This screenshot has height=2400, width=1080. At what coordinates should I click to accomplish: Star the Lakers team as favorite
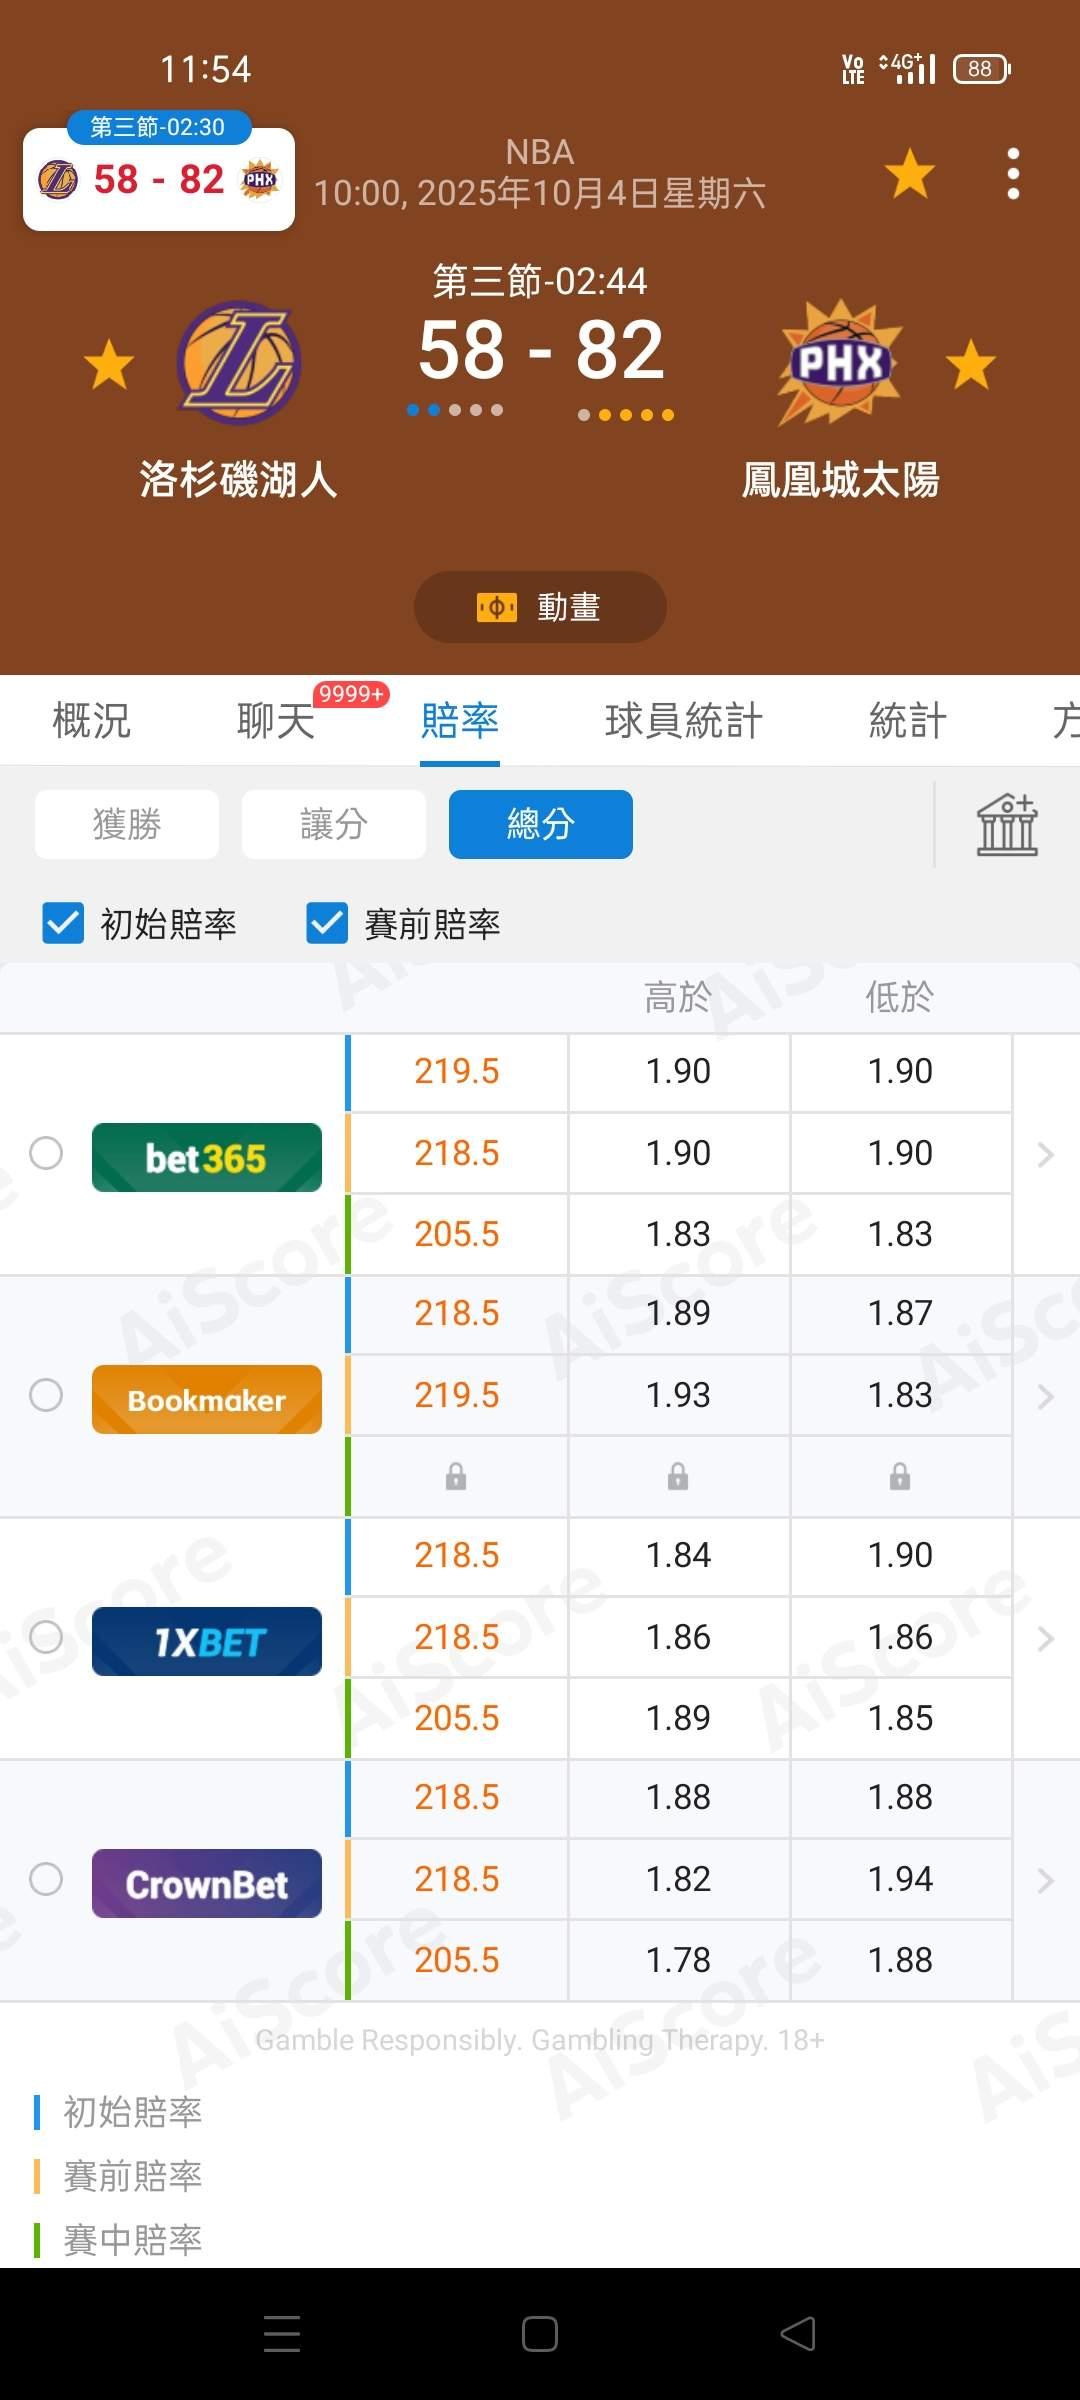(x=109, y=364)
